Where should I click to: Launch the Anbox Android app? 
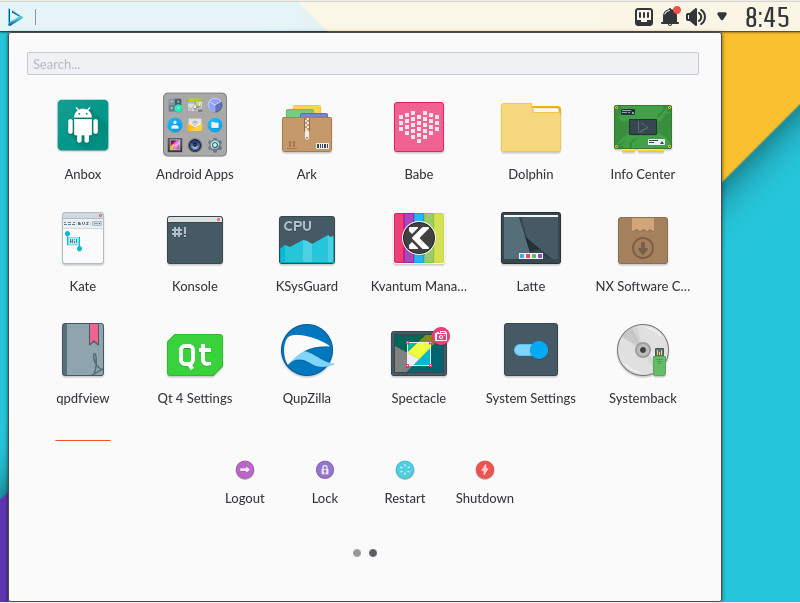(x=83, y=126)
